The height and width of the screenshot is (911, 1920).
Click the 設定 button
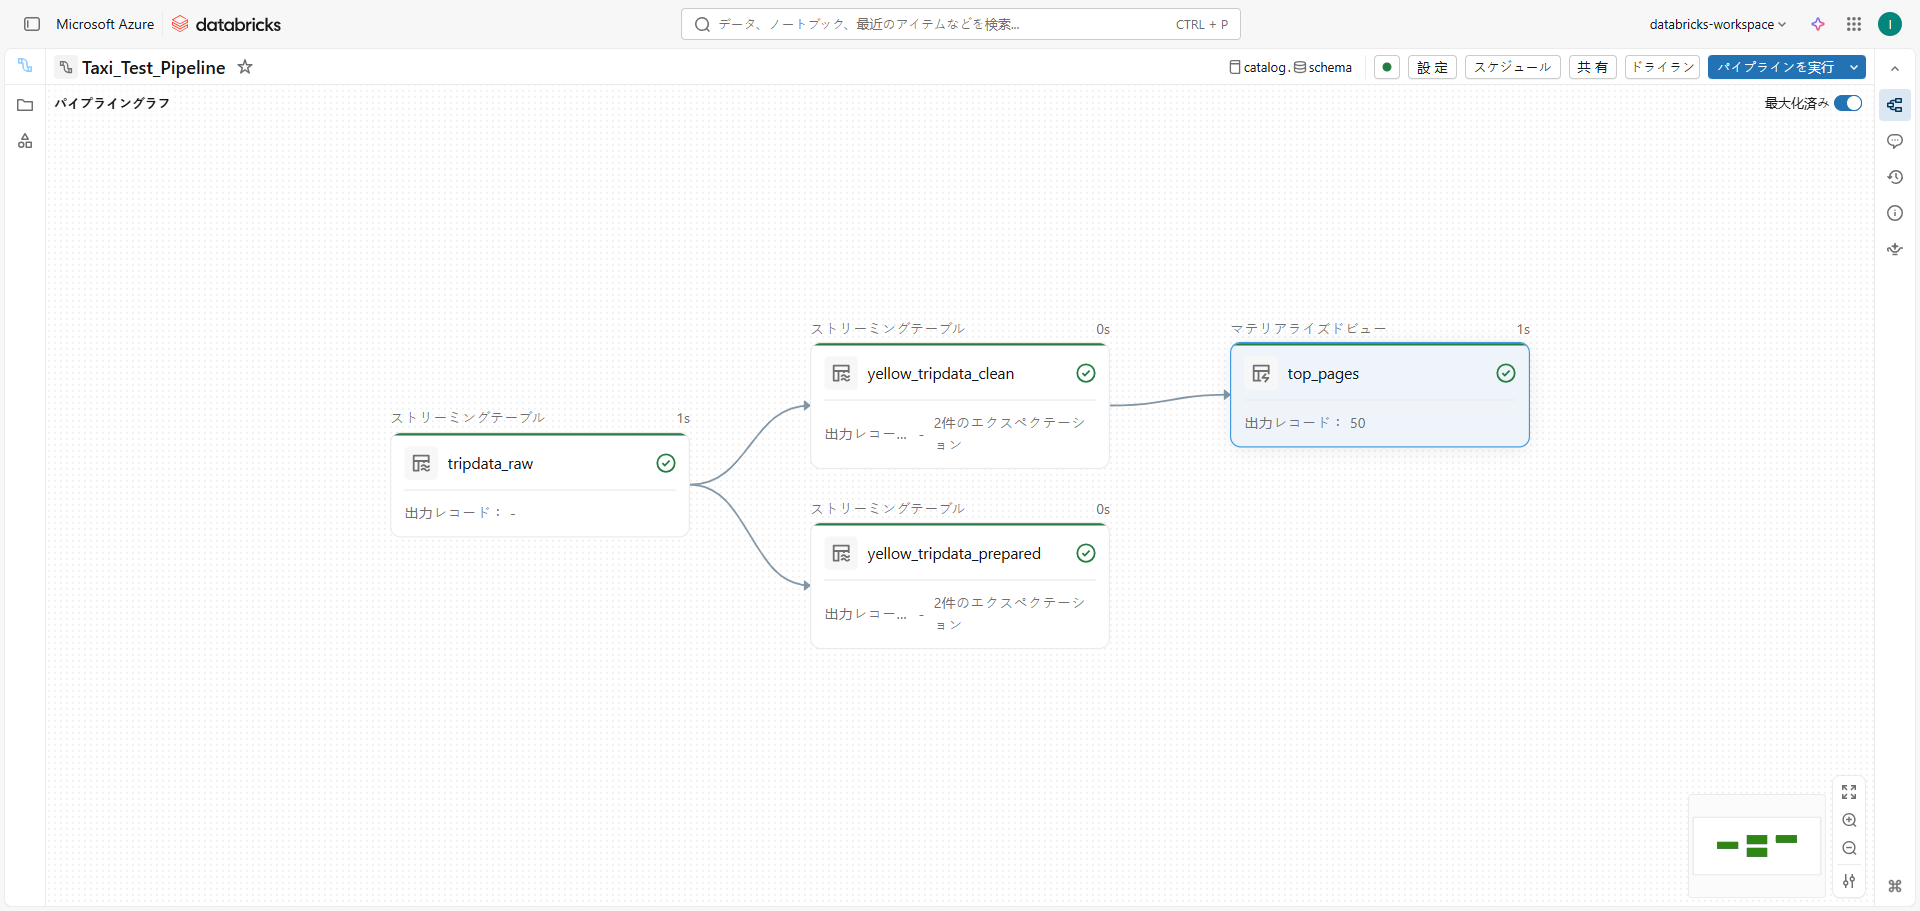1432,67
